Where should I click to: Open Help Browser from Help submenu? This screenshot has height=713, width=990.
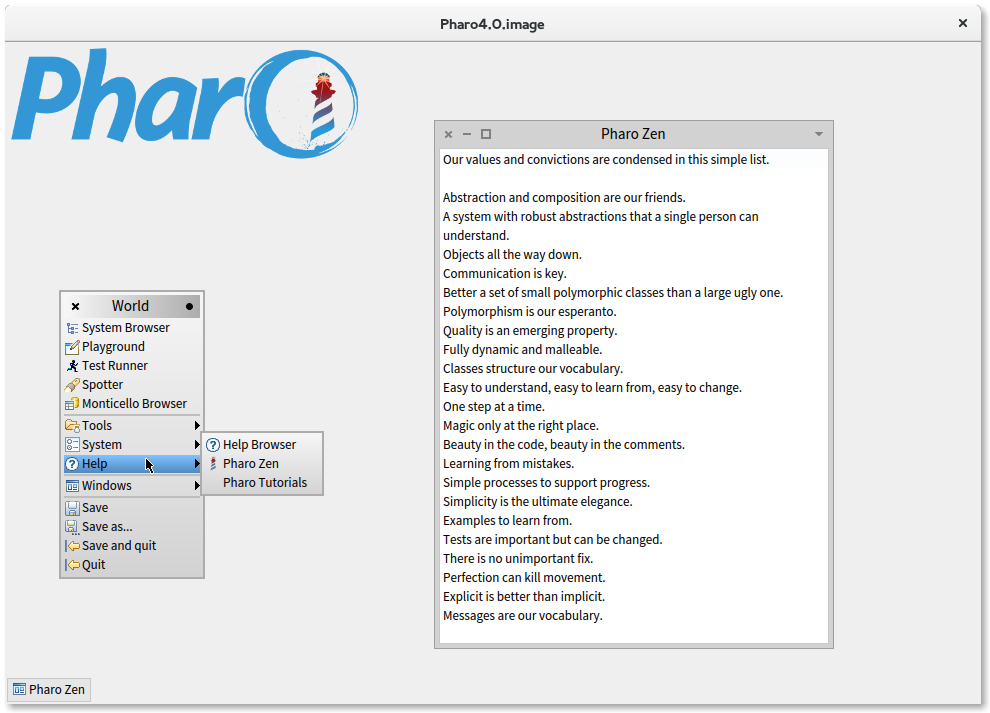coord(259,445)
